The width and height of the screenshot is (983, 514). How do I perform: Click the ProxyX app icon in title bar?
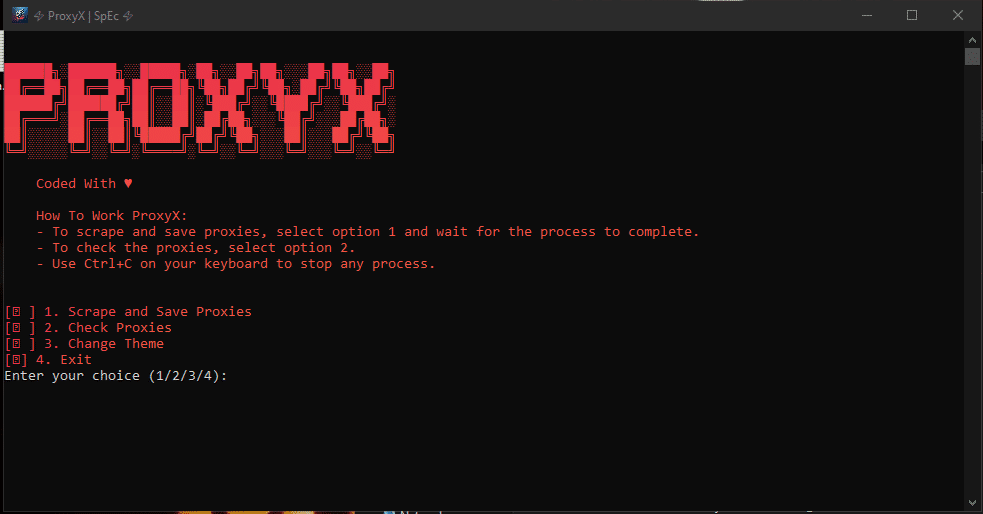19,15
